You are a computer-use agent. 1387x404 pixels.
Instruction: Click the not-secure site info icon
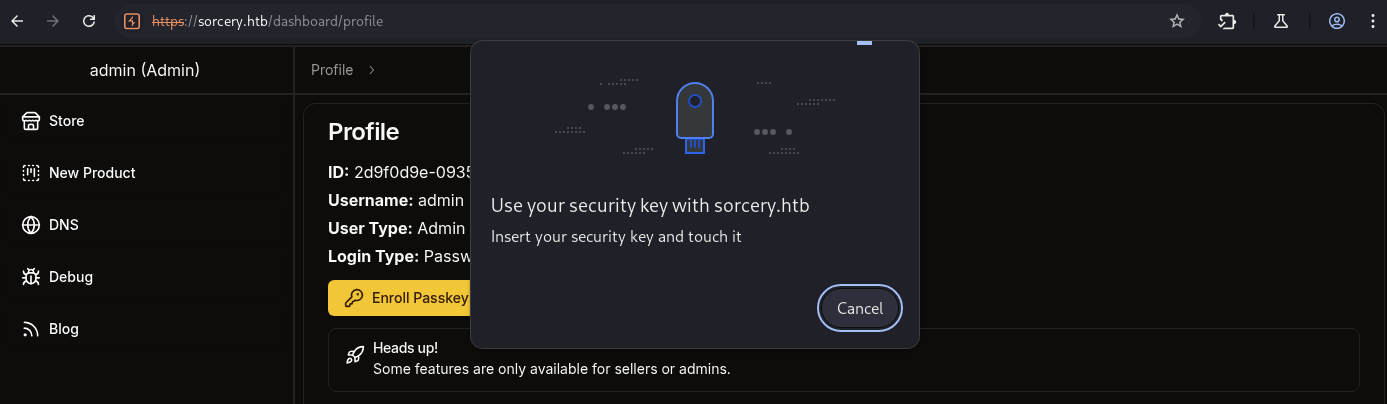pyautogui.click(x=132, y=20)
